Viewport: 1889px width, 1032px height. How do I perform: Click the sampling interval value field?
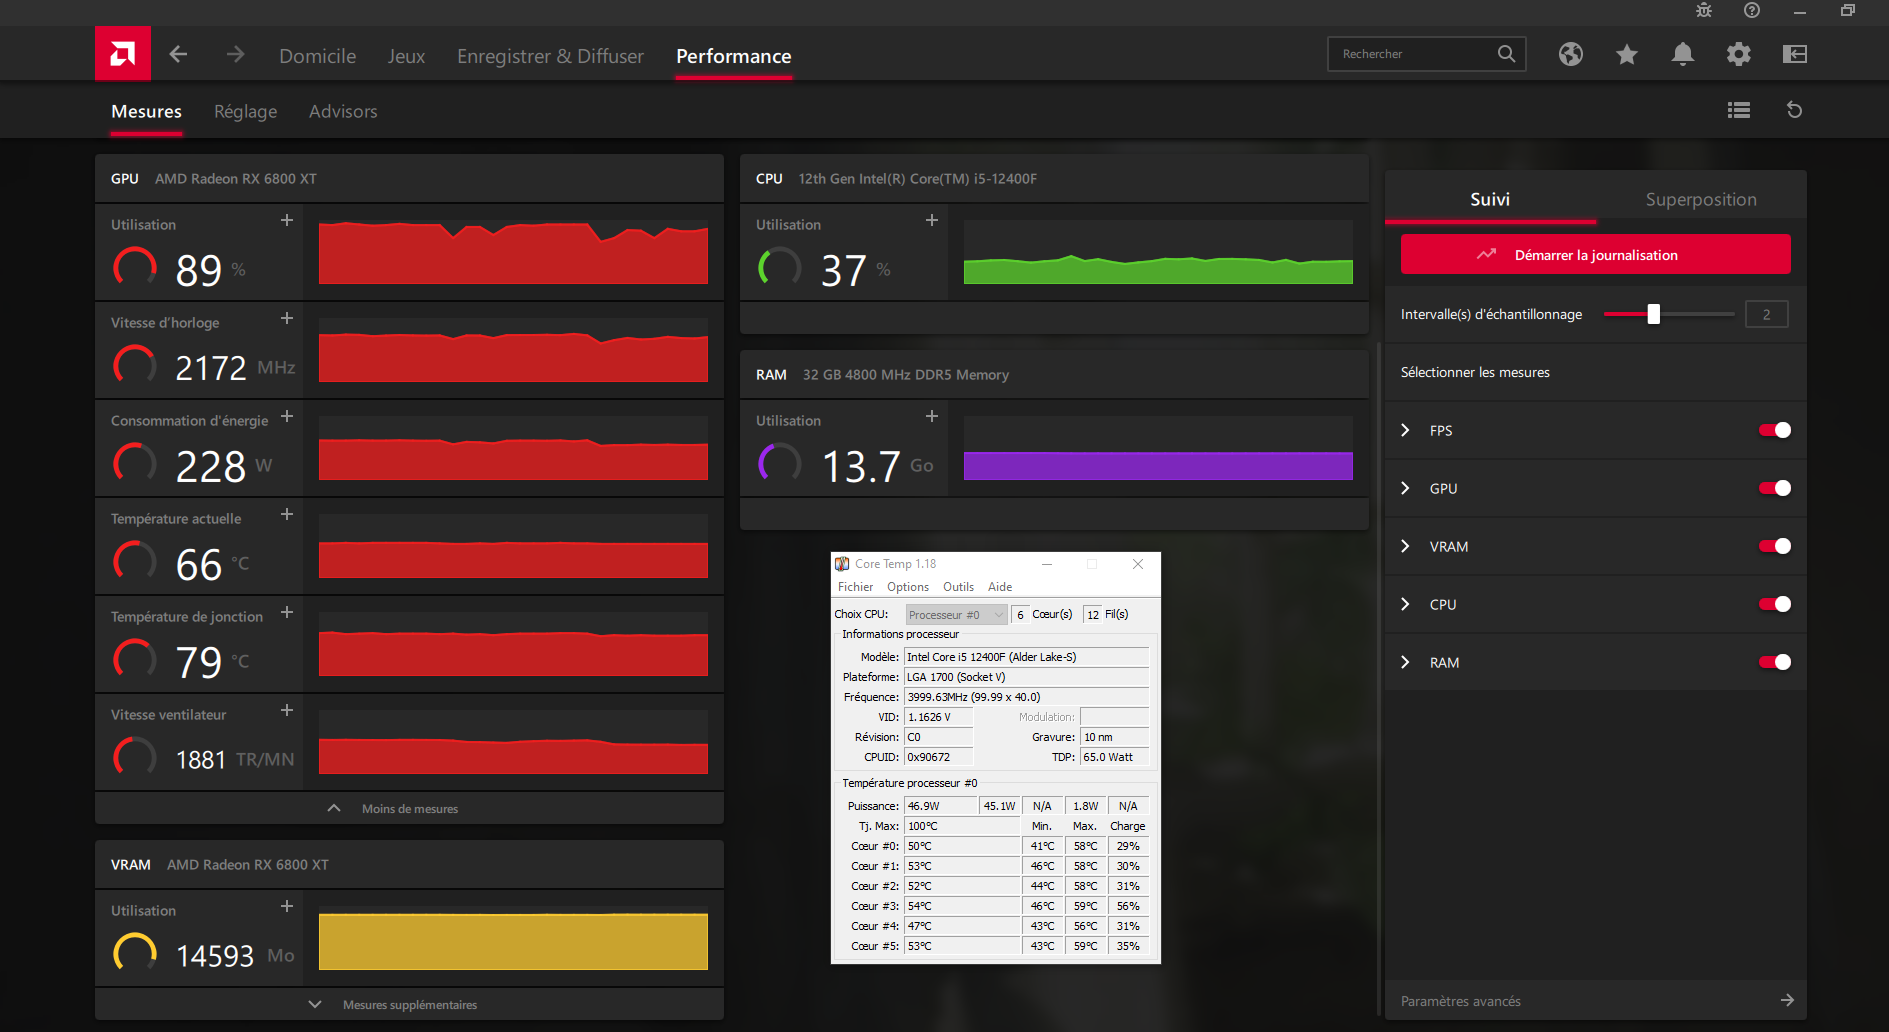pos(1766,314)
